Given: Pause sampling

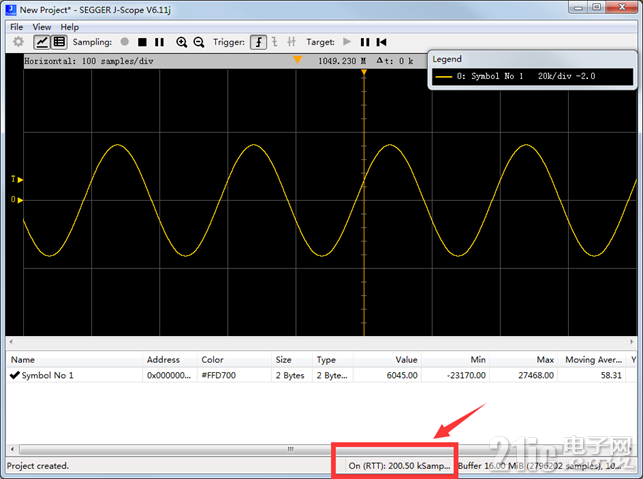Looking at the screenshot, I should [x=160, y=42].
